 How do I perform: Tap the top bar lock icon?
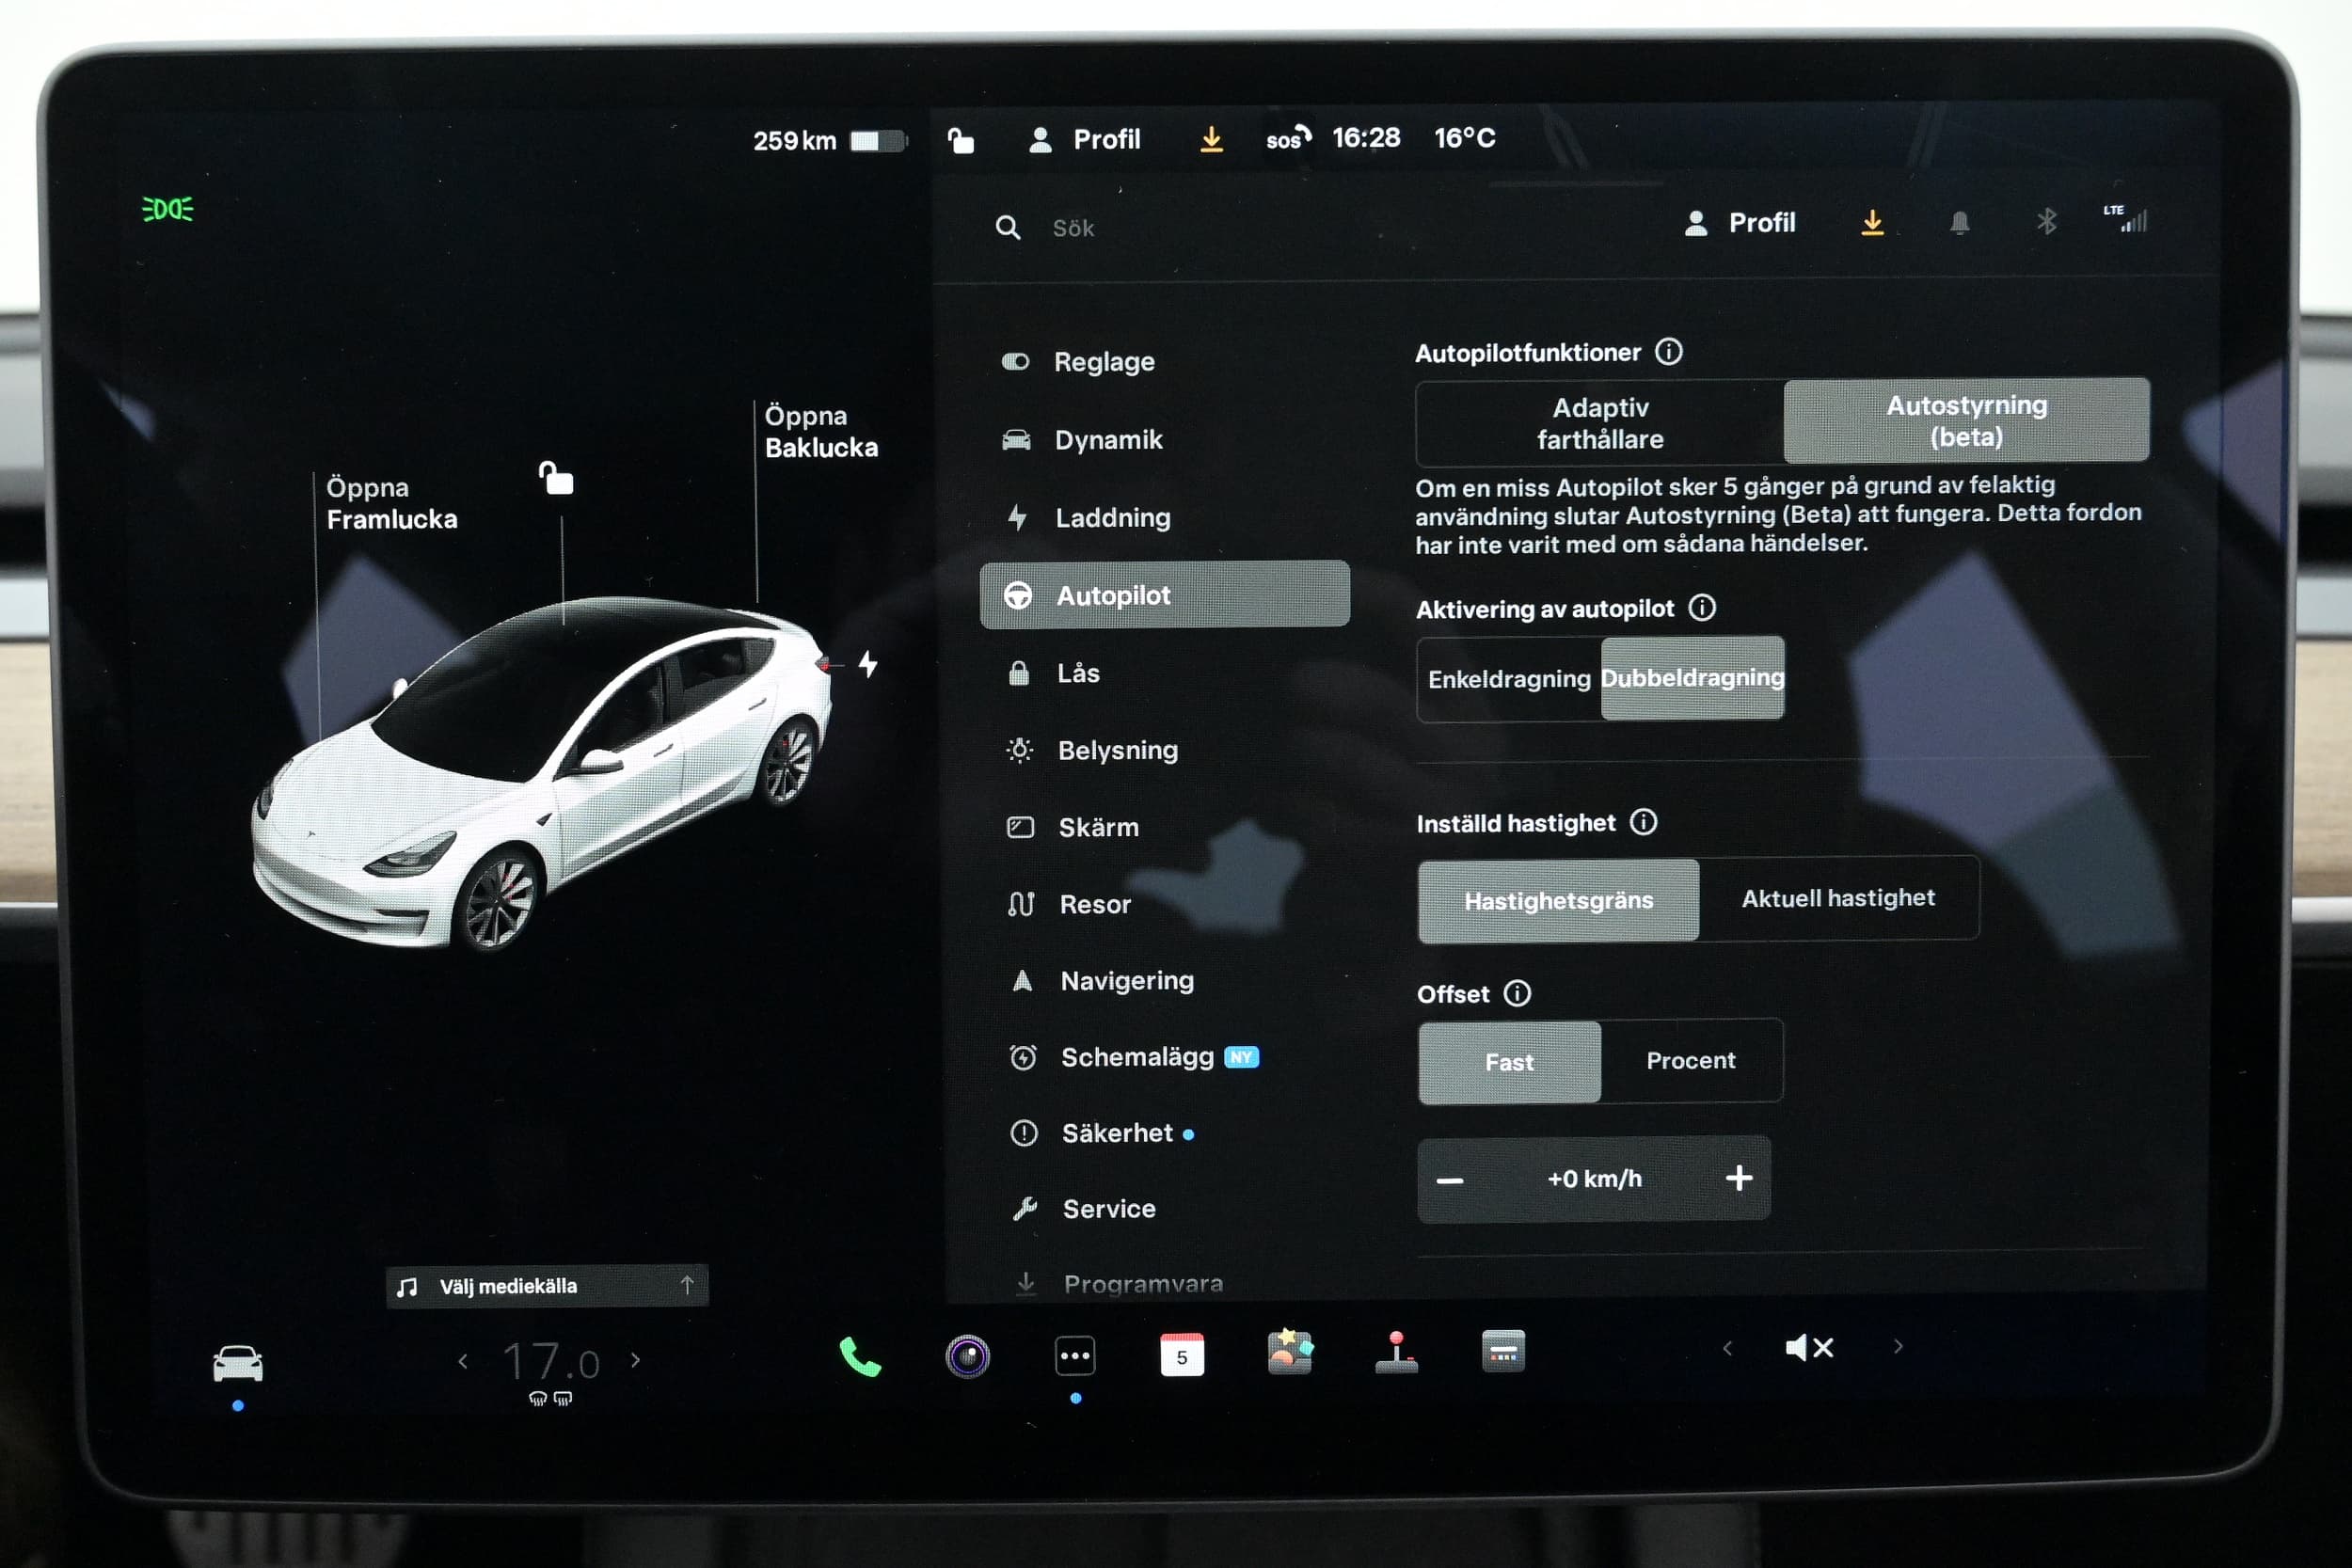[x=960, y=140]
